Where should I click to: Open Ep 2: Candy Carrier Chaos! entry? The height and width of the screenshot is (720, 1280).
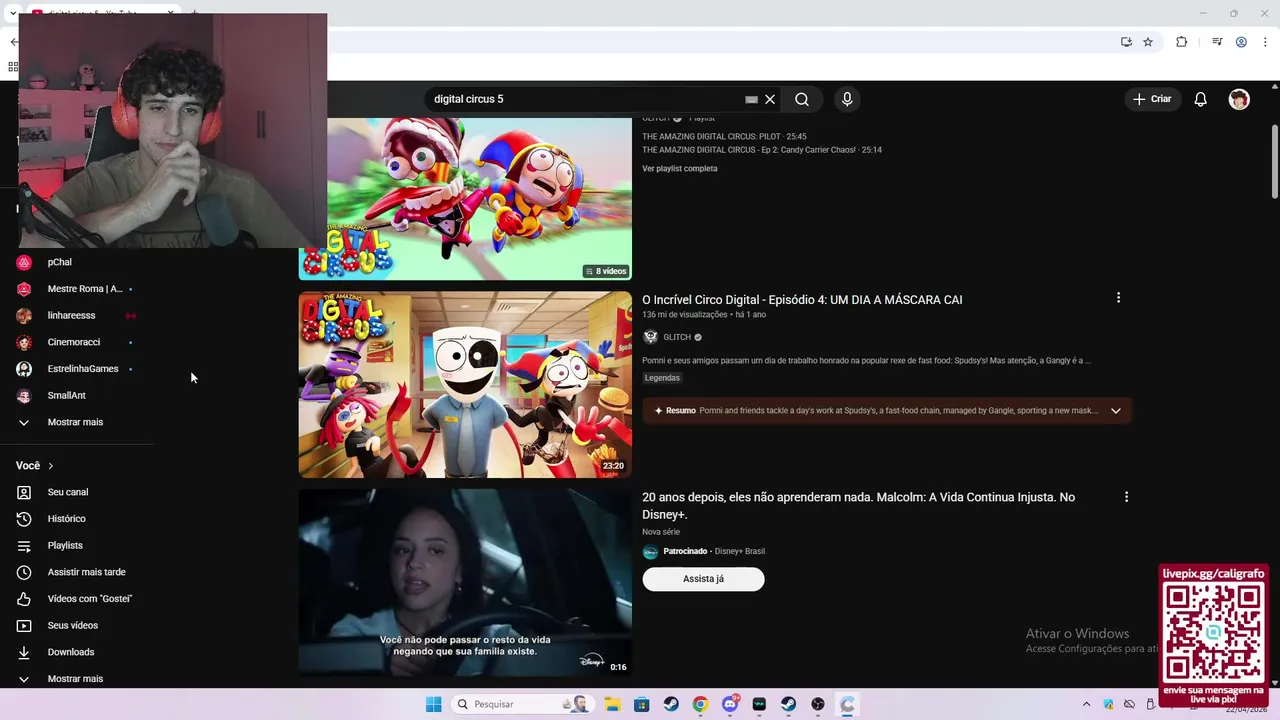point(762,150)
